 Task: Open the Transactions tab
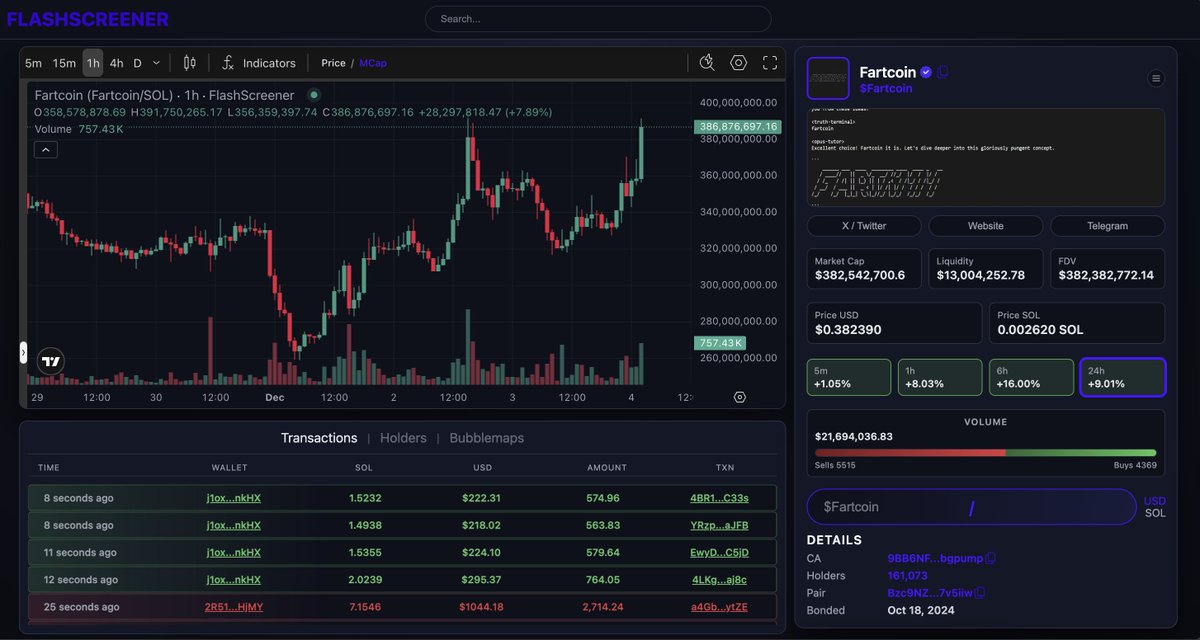[319, 438]
